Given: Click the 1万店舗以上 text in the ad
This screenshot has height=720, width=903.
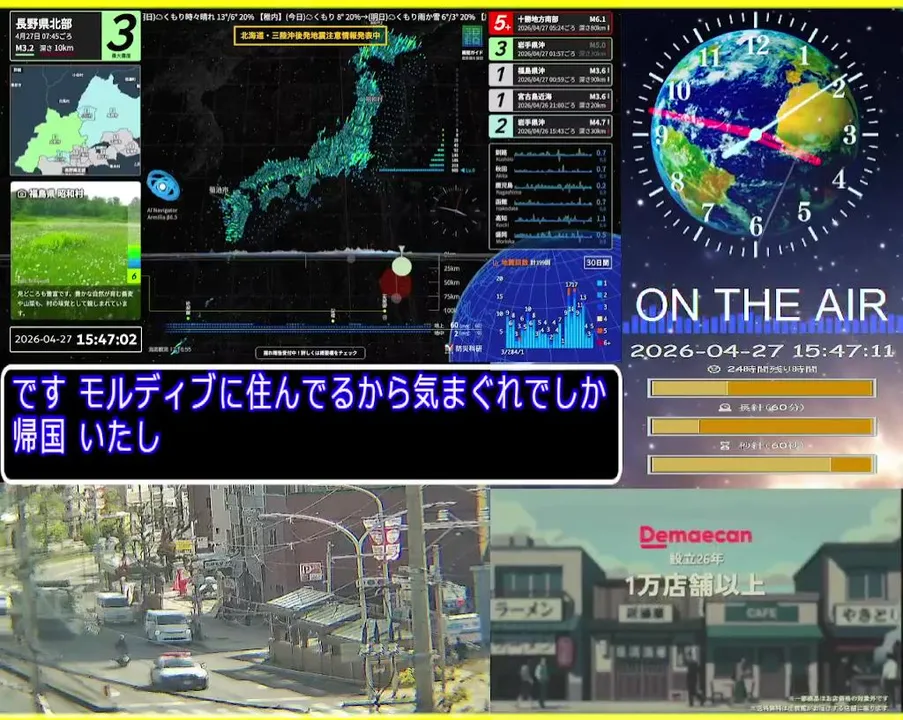Looking at the screenshot, I should (695, 586).
